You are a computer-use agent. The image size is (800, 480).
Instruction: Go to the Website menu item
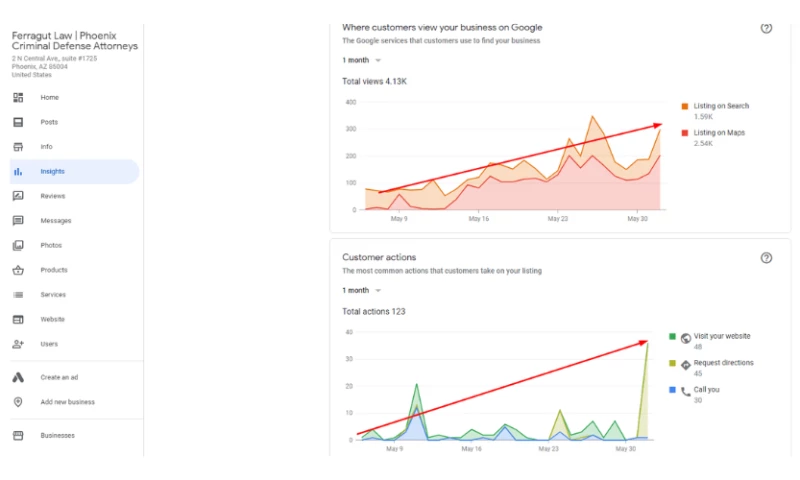click(52, 319)
